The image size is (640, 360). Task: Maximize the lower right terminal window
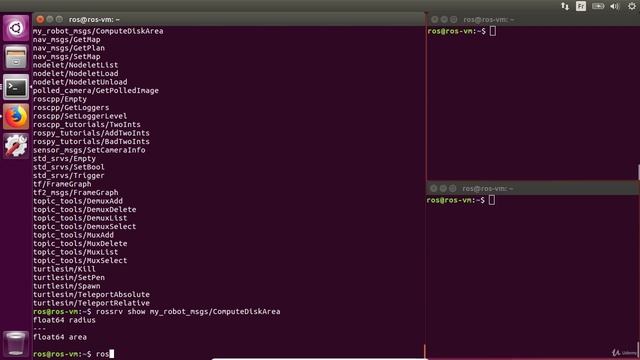453,188
